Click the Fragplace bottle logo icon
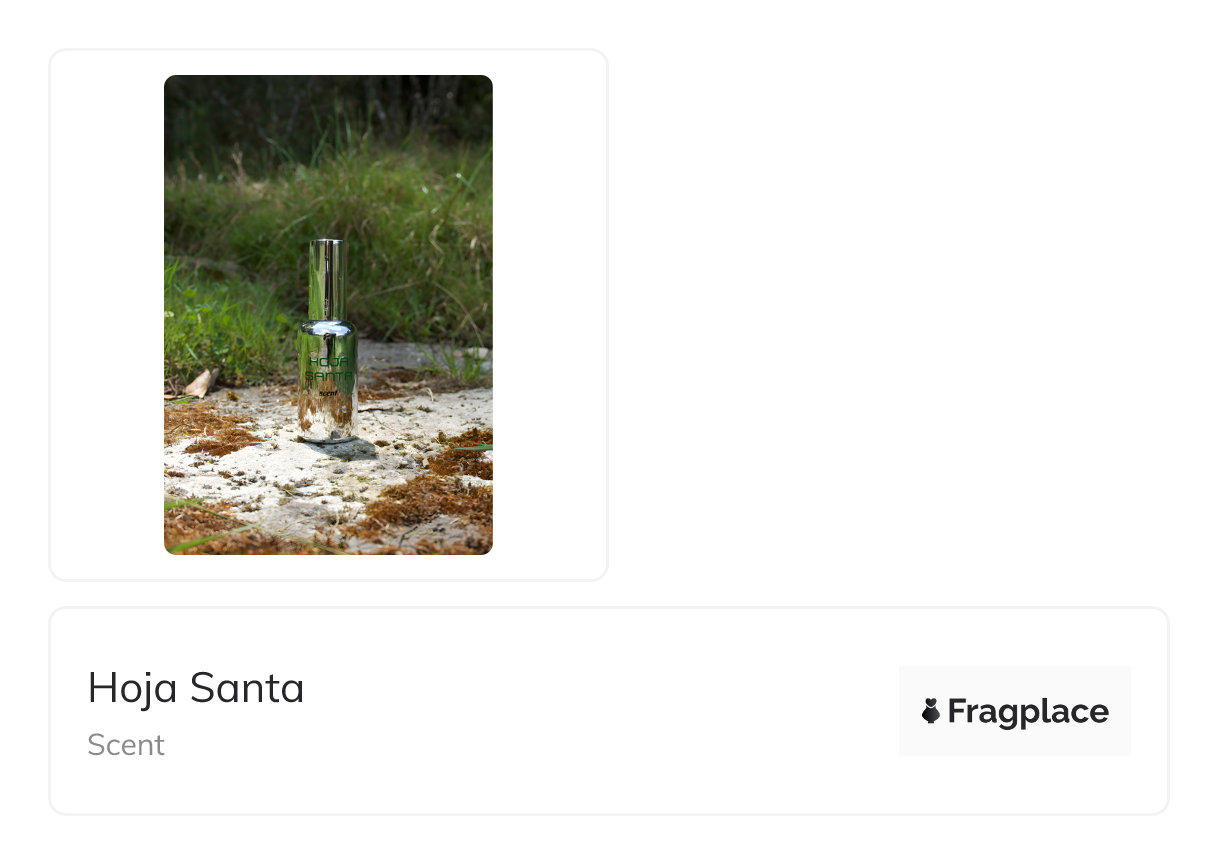Viewport: 1218px width, 864px height. 931,711
